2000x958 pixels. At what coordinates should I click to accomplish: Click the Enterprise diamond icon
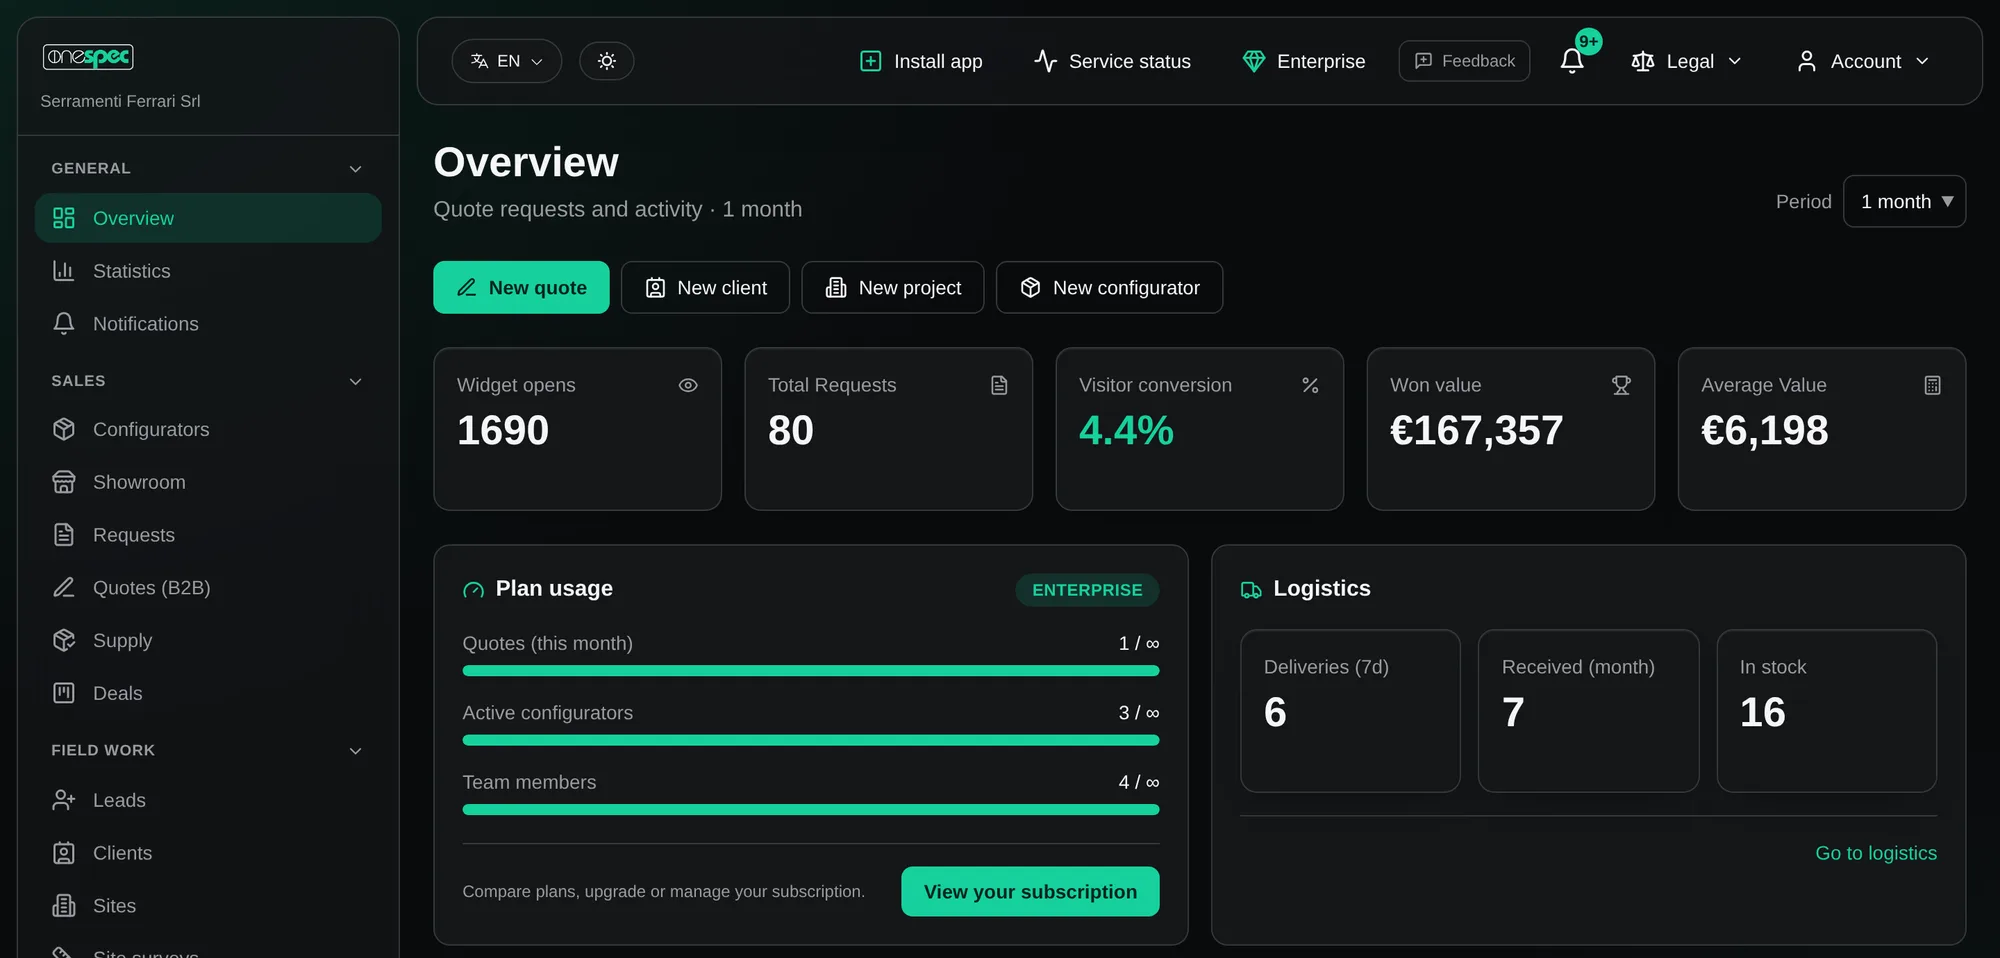tap(1253, 61)
